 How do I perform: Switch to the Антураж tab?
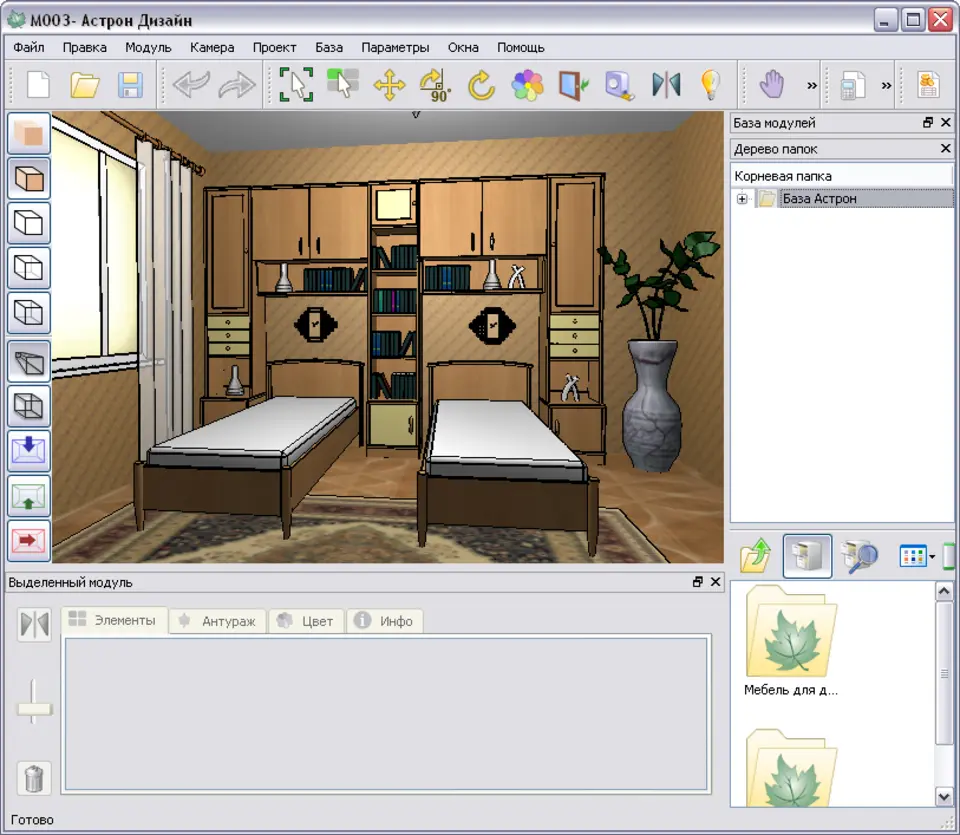coord(217,621)
